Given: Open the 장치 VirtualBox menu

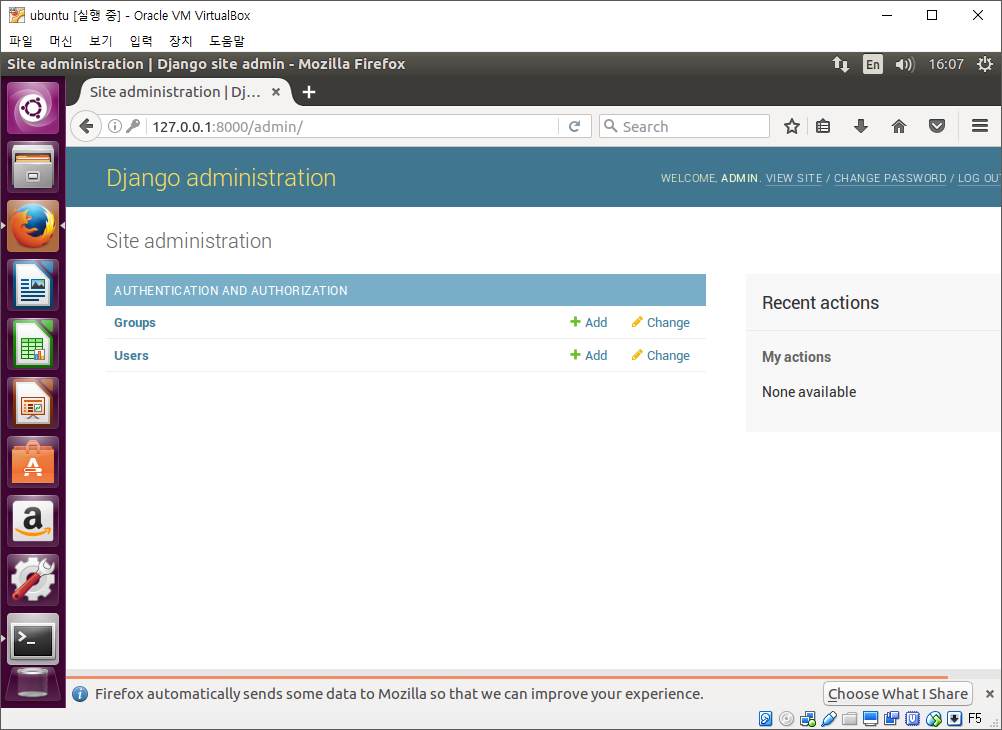Looking at the screenshot, I should (x=180, y=41).
